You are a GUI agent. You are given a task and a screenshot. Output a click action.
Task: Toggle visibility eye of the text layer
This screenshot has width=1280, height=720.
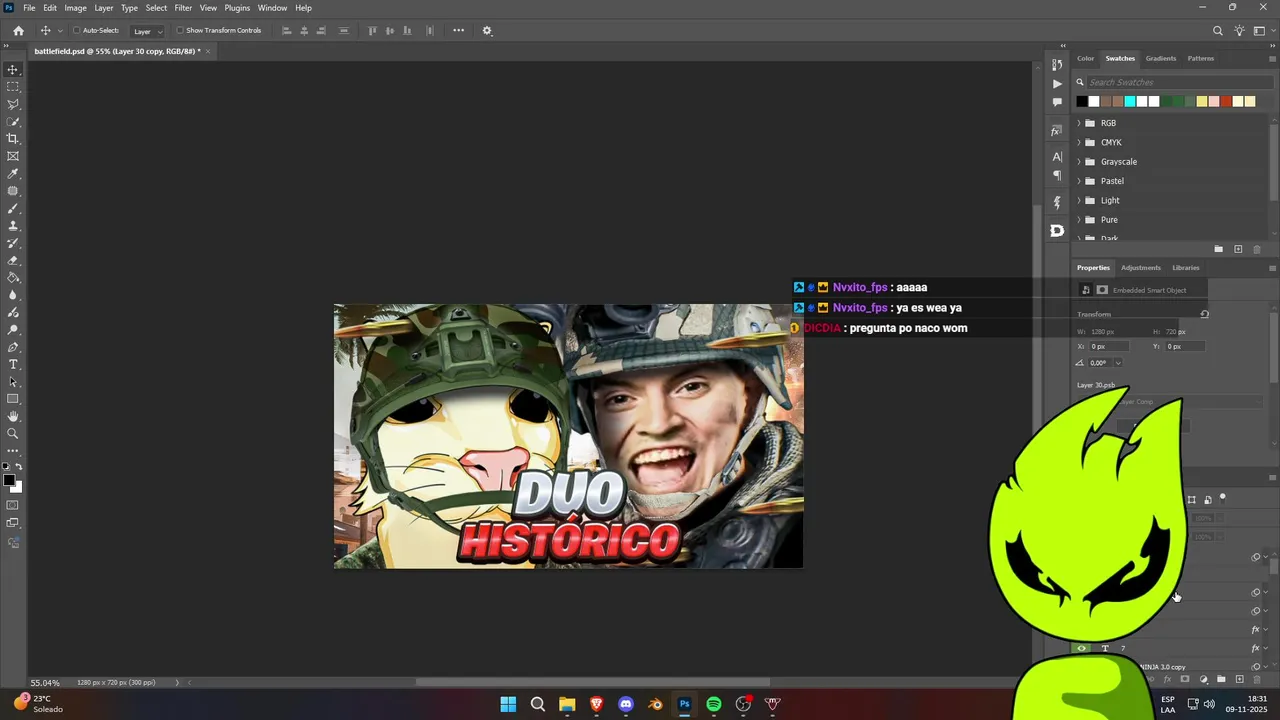click(1081, 648)
